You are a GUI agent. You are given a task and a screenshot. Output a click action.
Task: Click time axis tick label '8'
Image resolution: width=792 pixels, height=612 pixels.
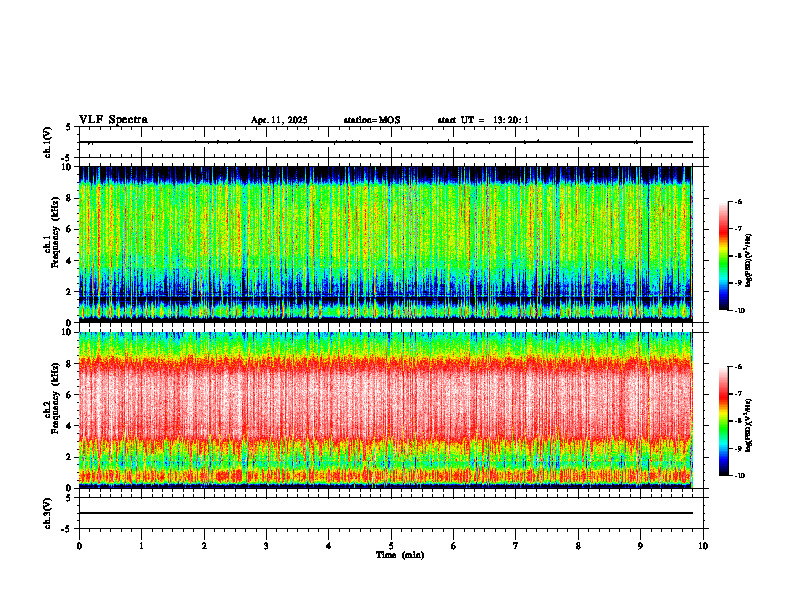(578, 546)
